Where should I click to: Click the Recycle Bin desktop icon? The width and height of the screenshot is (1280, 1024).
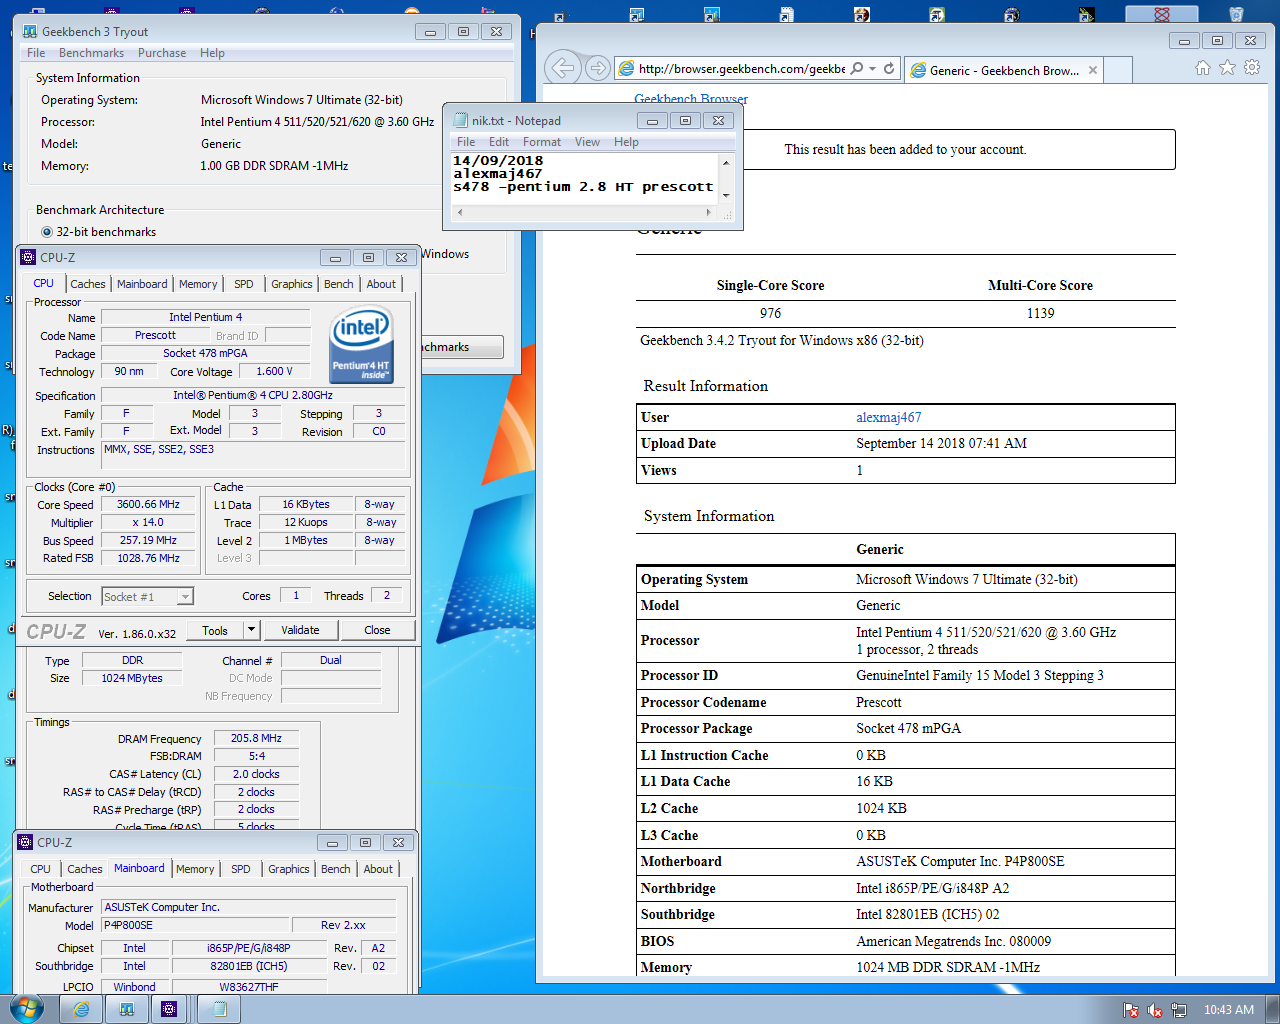(1236, 13)
